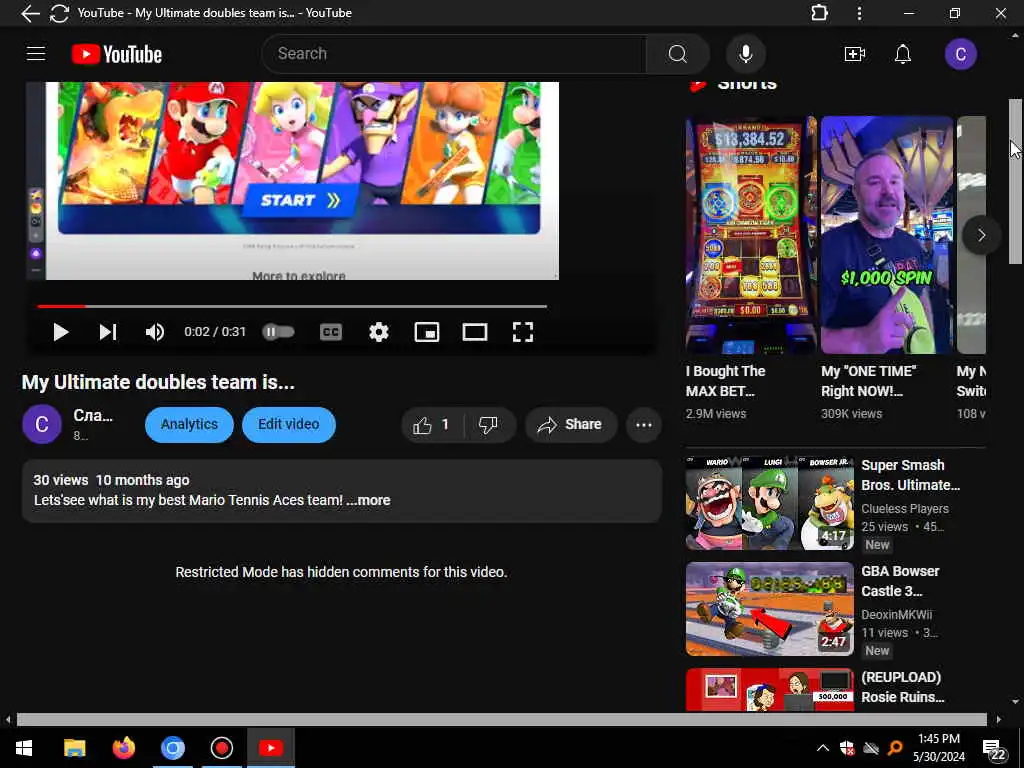
Task: Open the three-dot app menu in the title bar
Action: tap(859, 13)
